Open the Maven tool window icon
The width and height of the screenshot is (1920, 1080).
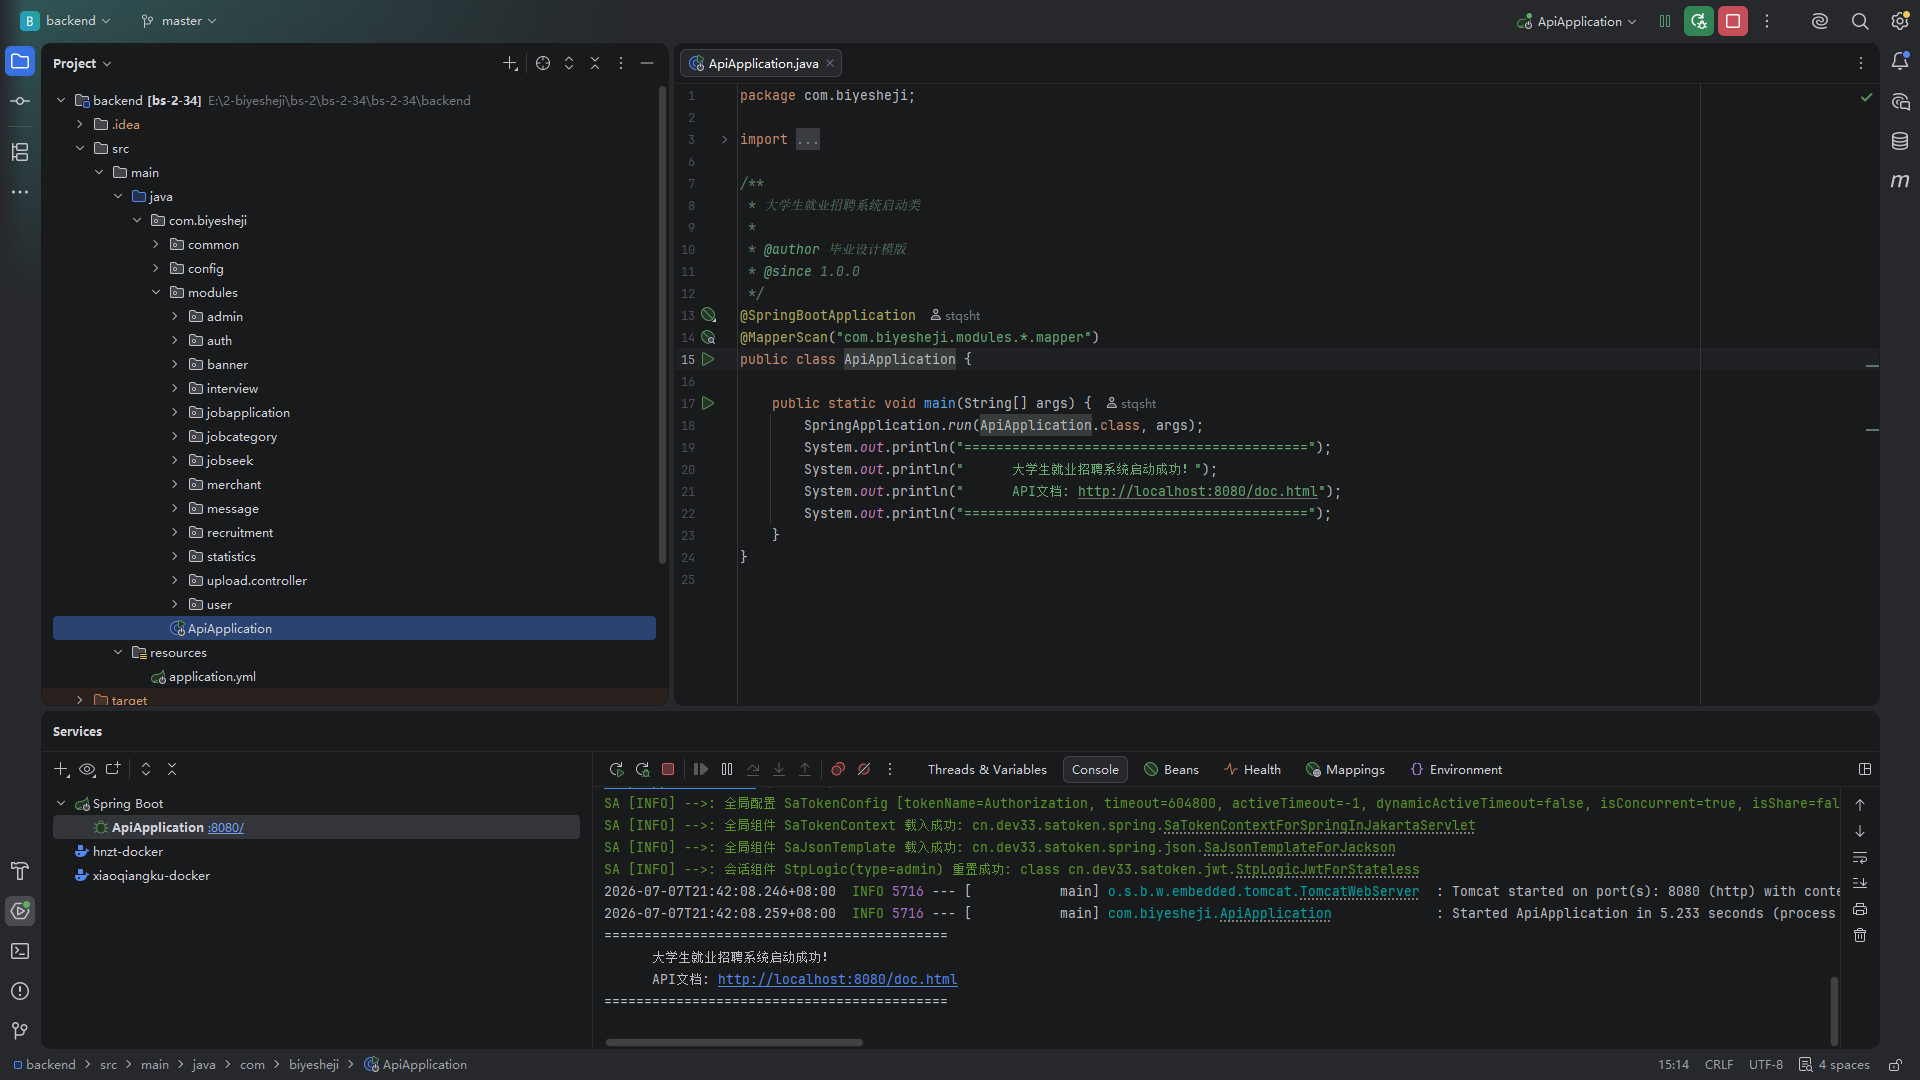tap(1900, 181)
